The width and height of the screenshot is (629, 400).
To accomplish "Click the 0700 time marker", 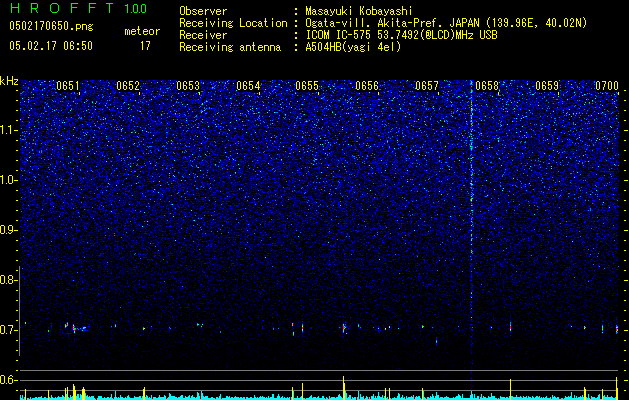I will tap(607, 86).
